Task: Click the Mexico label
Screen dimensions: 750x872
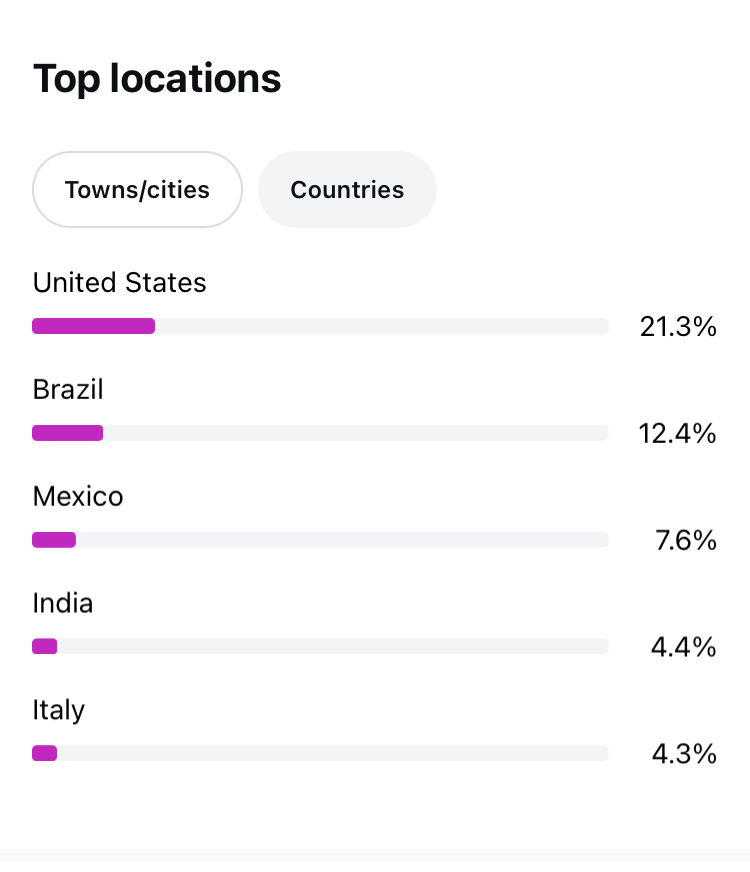Action: [x=78, y=496]
